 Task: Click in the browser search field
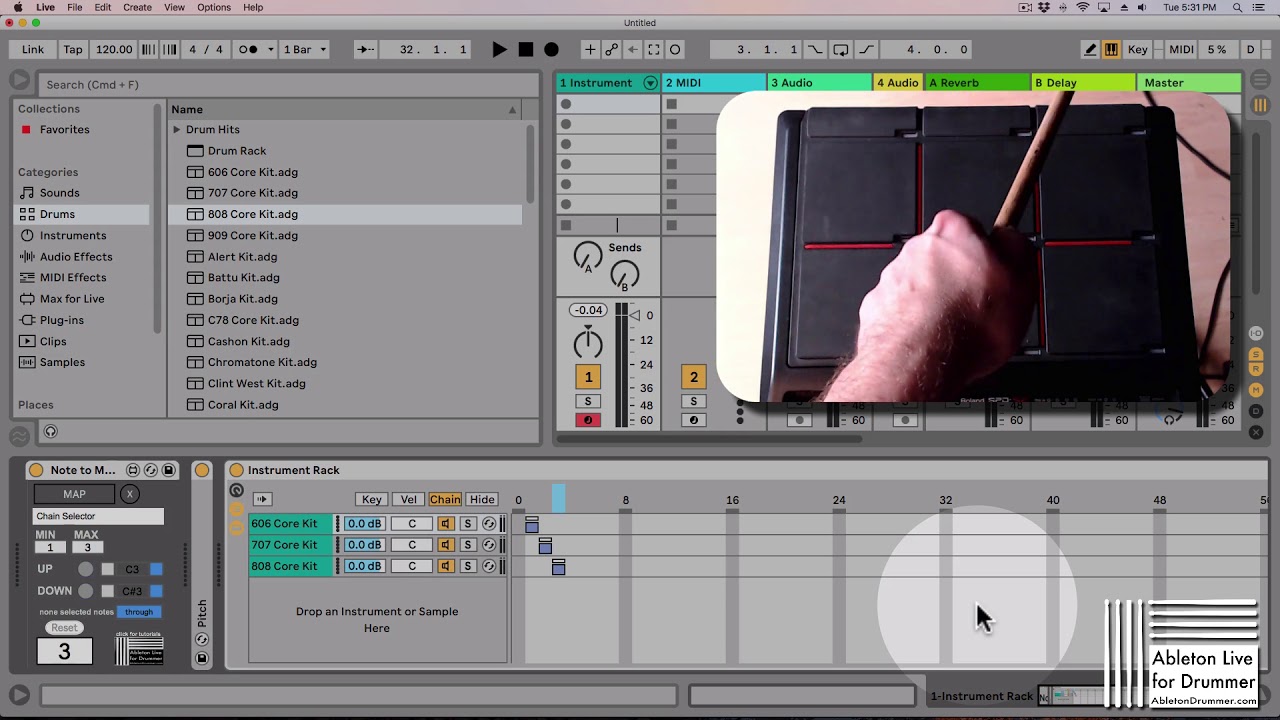(288, 85)
